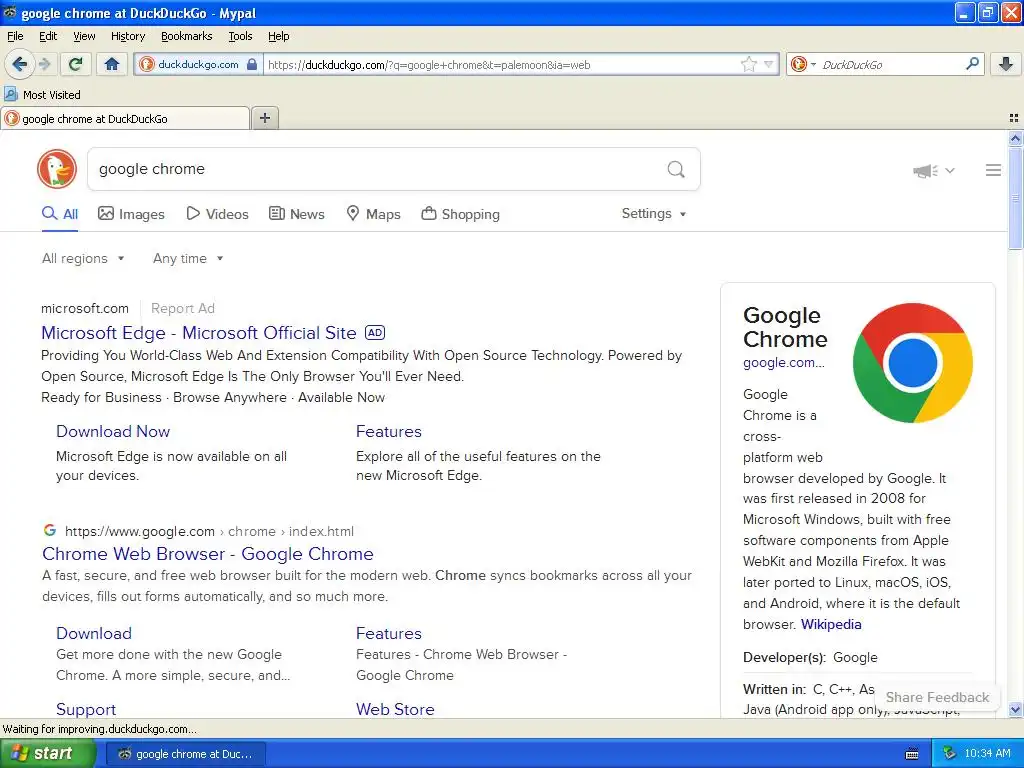Switch to the Maps results tab
This screenshot has width=1024, height=768.
click(x=373, y=214)
